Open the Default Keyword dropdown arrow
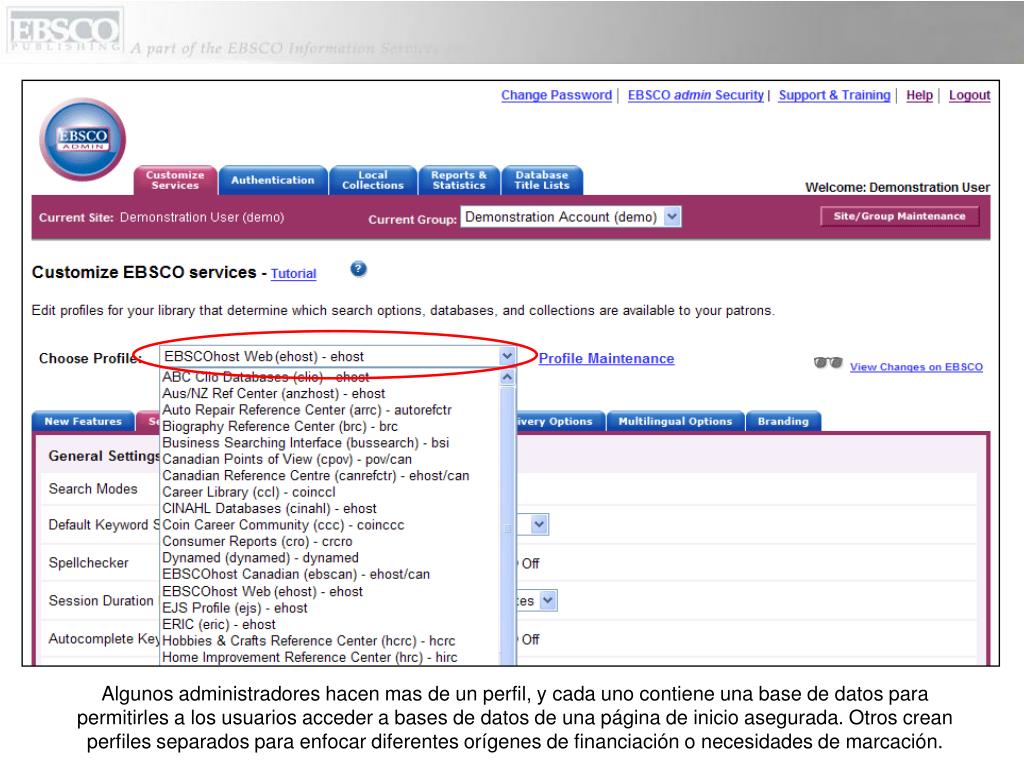Viewport: 1024px width, 768px height. pos(539,524)
